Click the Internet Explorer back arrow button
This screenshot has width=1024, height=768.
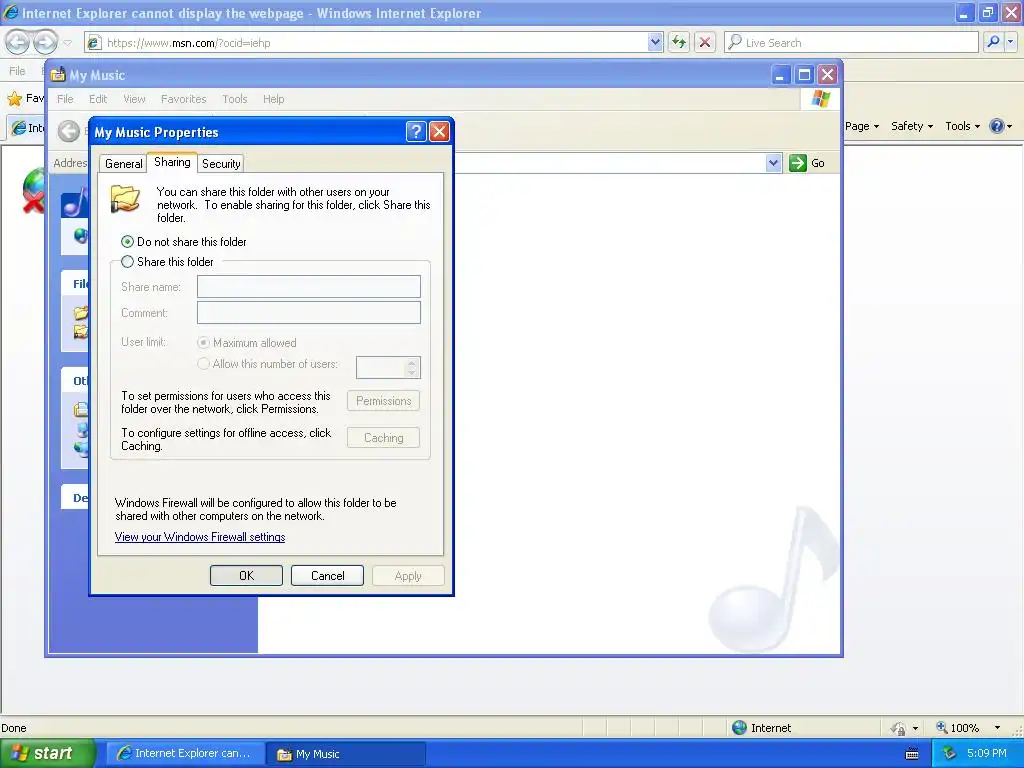coord(17,42)
